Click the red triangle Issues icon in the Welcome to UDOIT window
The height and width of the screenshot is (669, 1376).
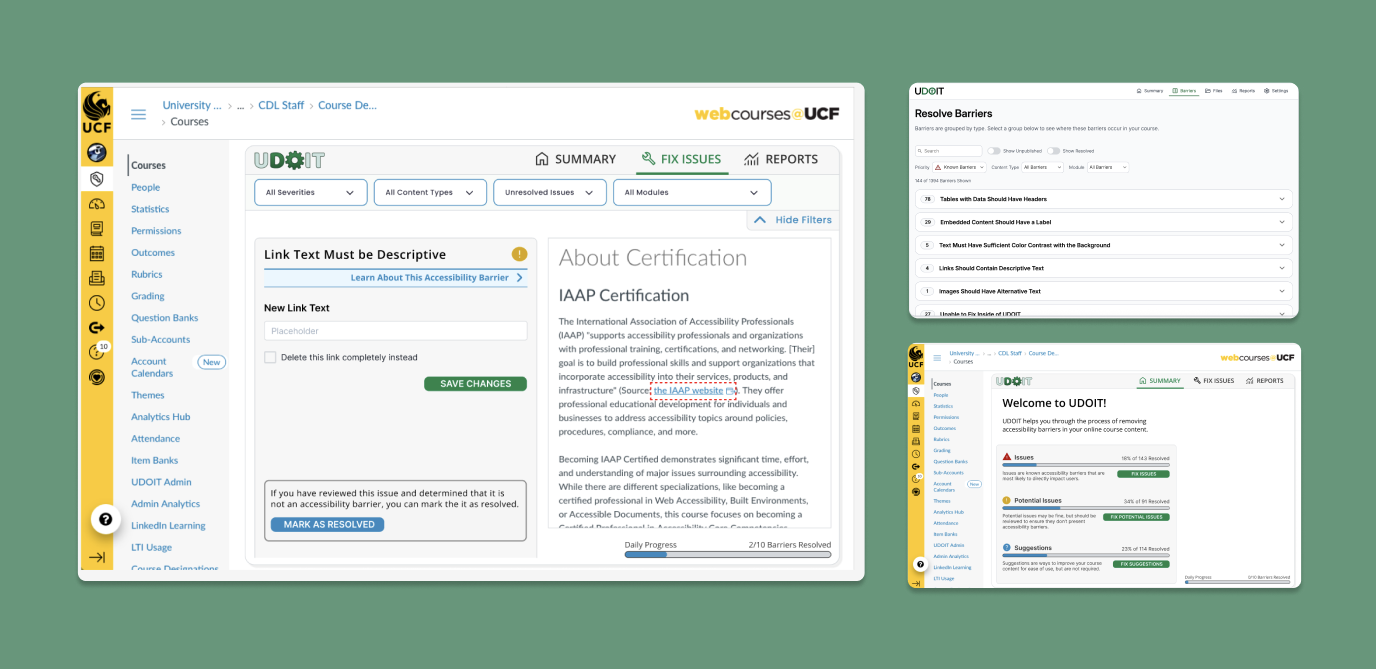coord(1006,457)
